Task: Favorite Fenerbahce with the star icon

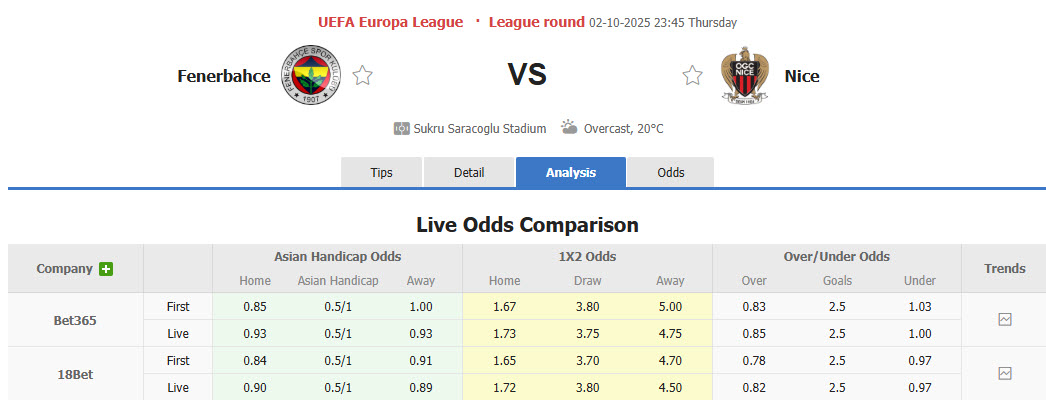Action: pos(363,75)
